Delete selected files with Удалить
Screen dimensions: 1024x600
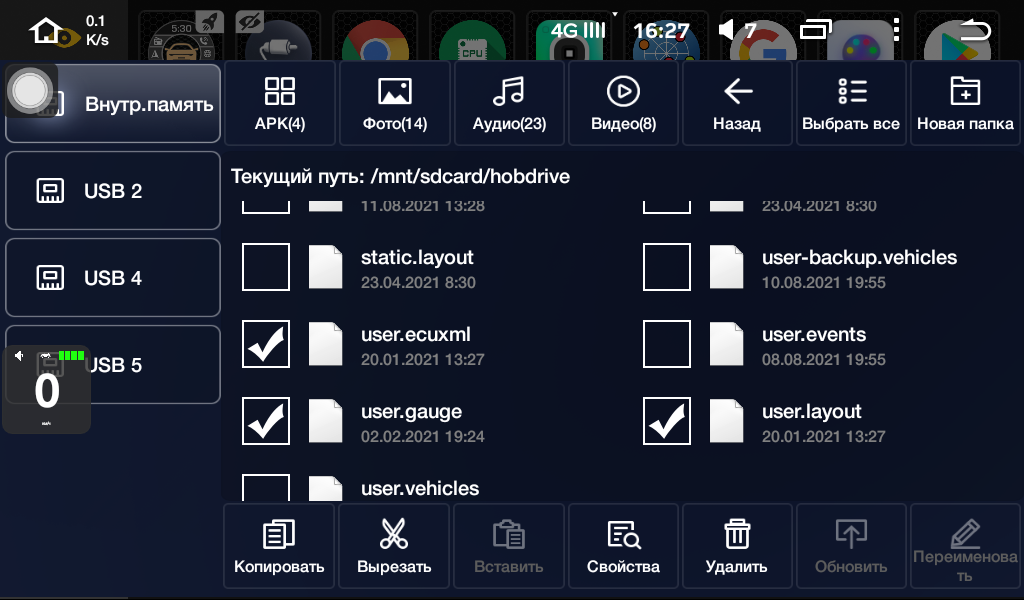click(x=737, y=546)
